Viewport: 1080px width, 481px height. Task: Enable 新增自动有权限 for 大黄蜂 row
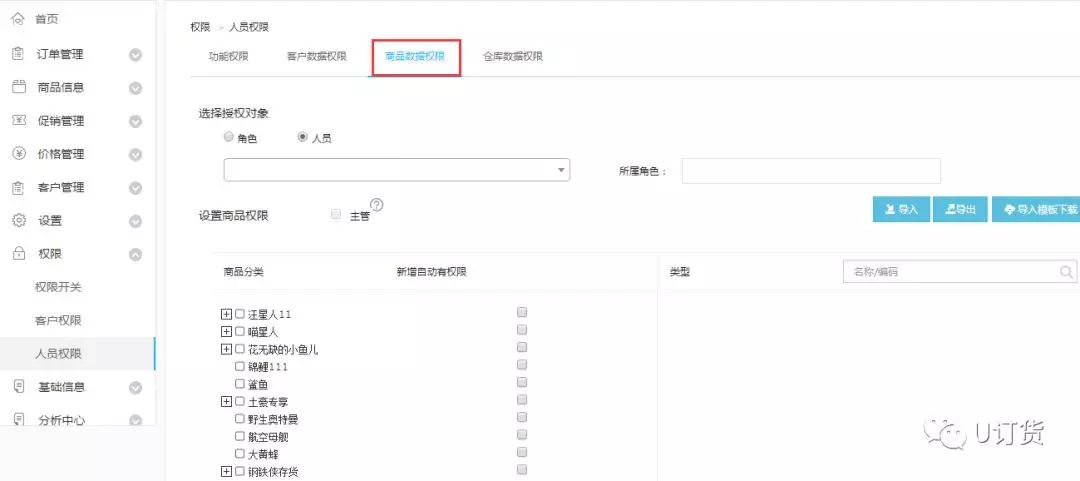coord(522,452)
